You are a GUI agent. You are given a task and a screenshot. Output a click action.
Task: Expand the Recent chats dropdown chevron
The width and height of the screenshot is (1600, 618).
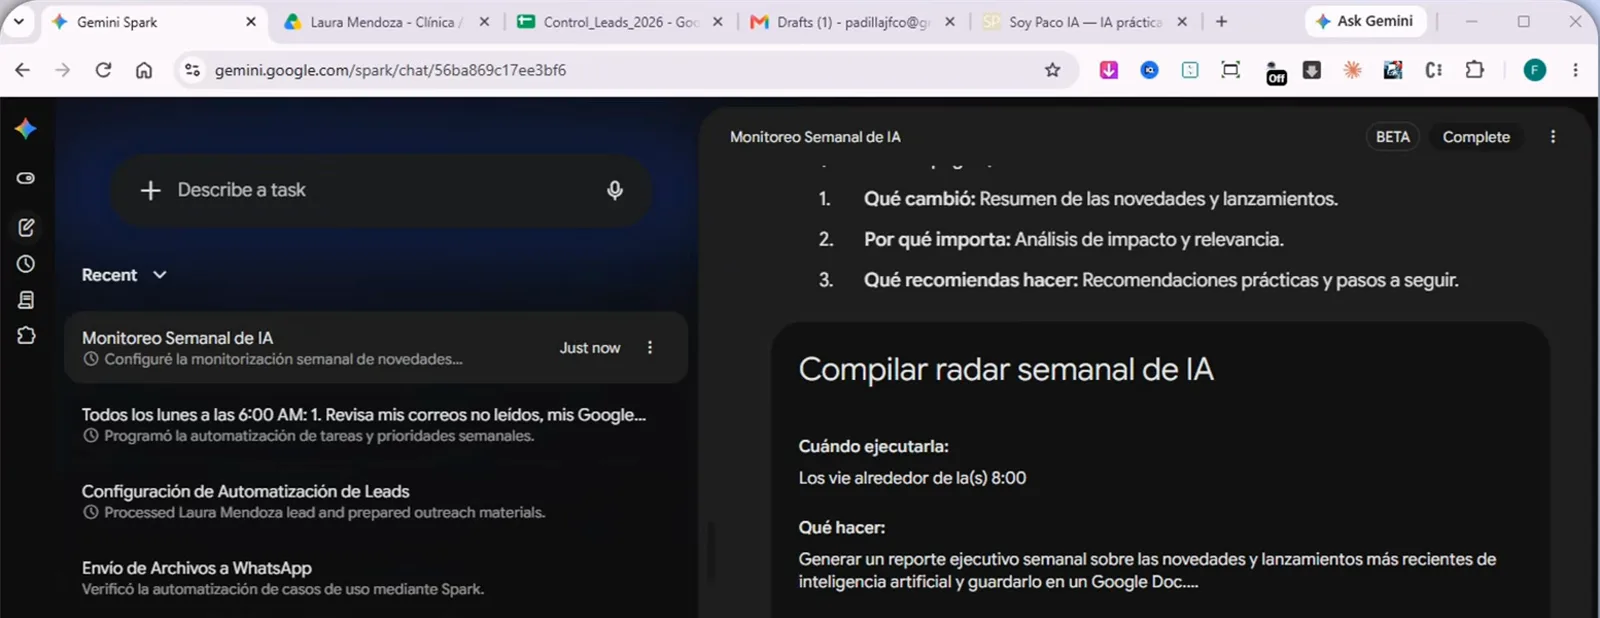pyautogui.click(x=160, y=275)
